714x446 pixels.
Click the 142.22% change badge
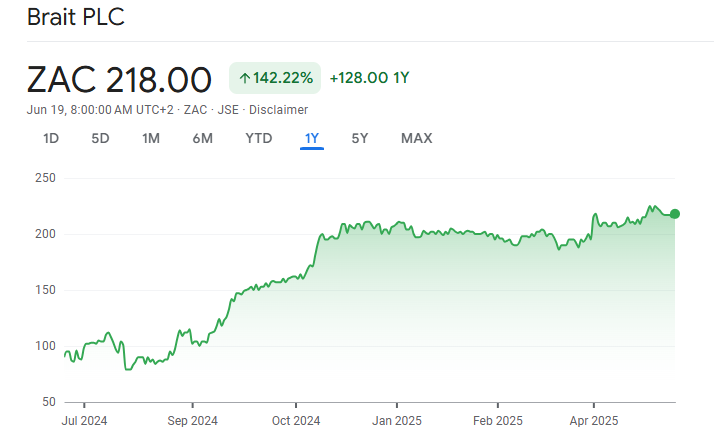[275, 78]
